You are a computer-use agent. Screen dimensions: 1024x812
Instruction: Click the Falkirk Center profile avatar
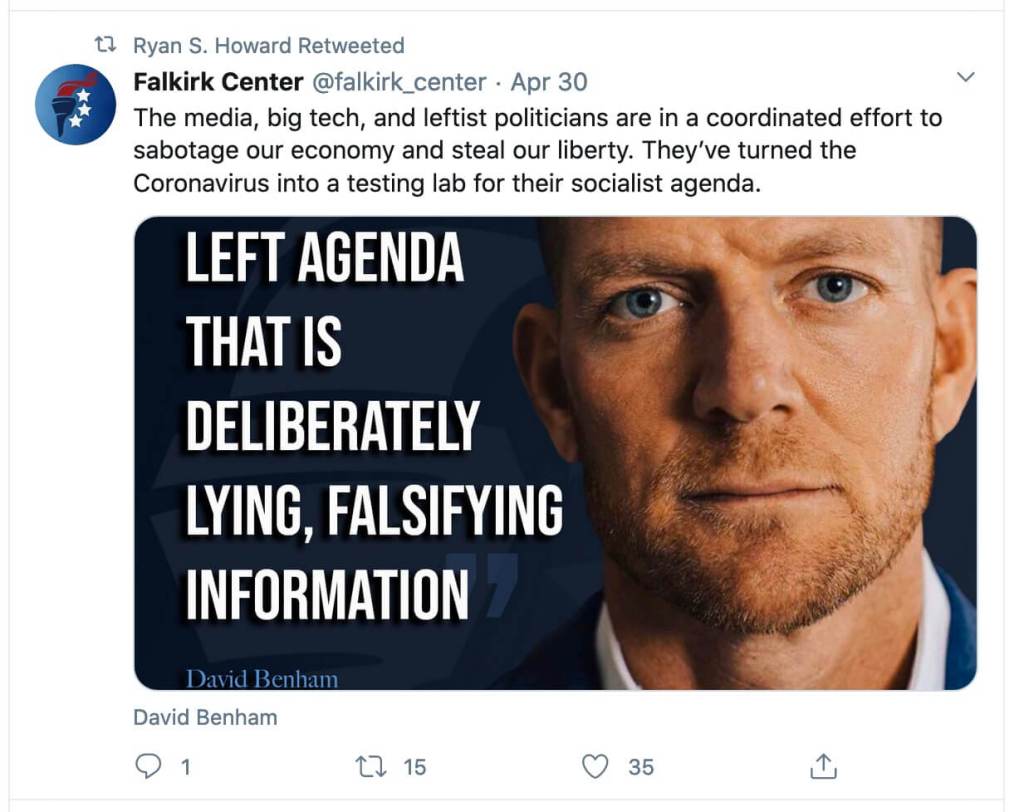(76, 105)
